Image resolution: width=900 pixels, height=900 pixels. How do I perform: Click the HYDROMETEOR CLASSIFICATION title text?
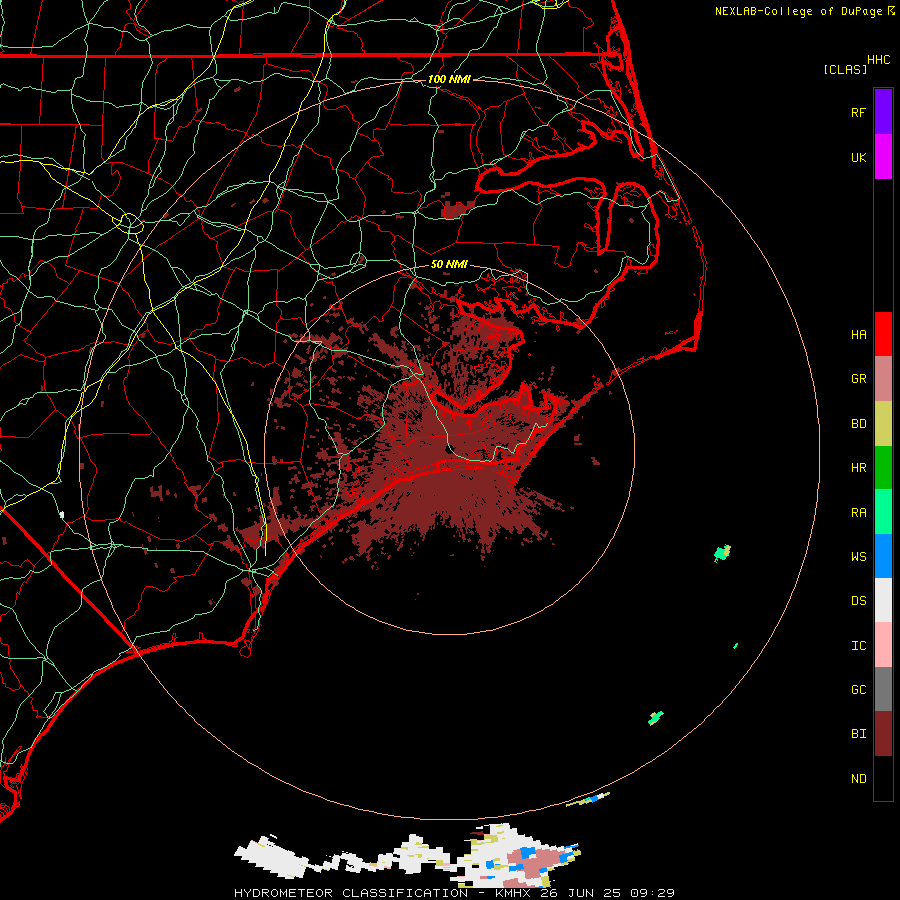click(351, 893)
